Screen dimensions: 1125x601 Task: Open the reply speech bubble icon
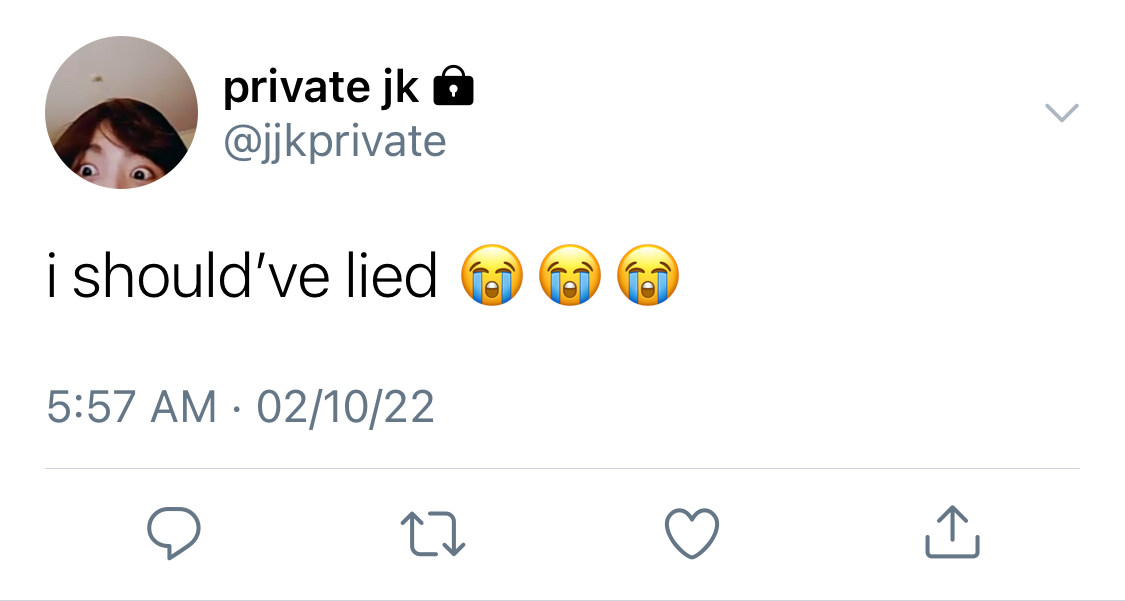tap(174, 532)
